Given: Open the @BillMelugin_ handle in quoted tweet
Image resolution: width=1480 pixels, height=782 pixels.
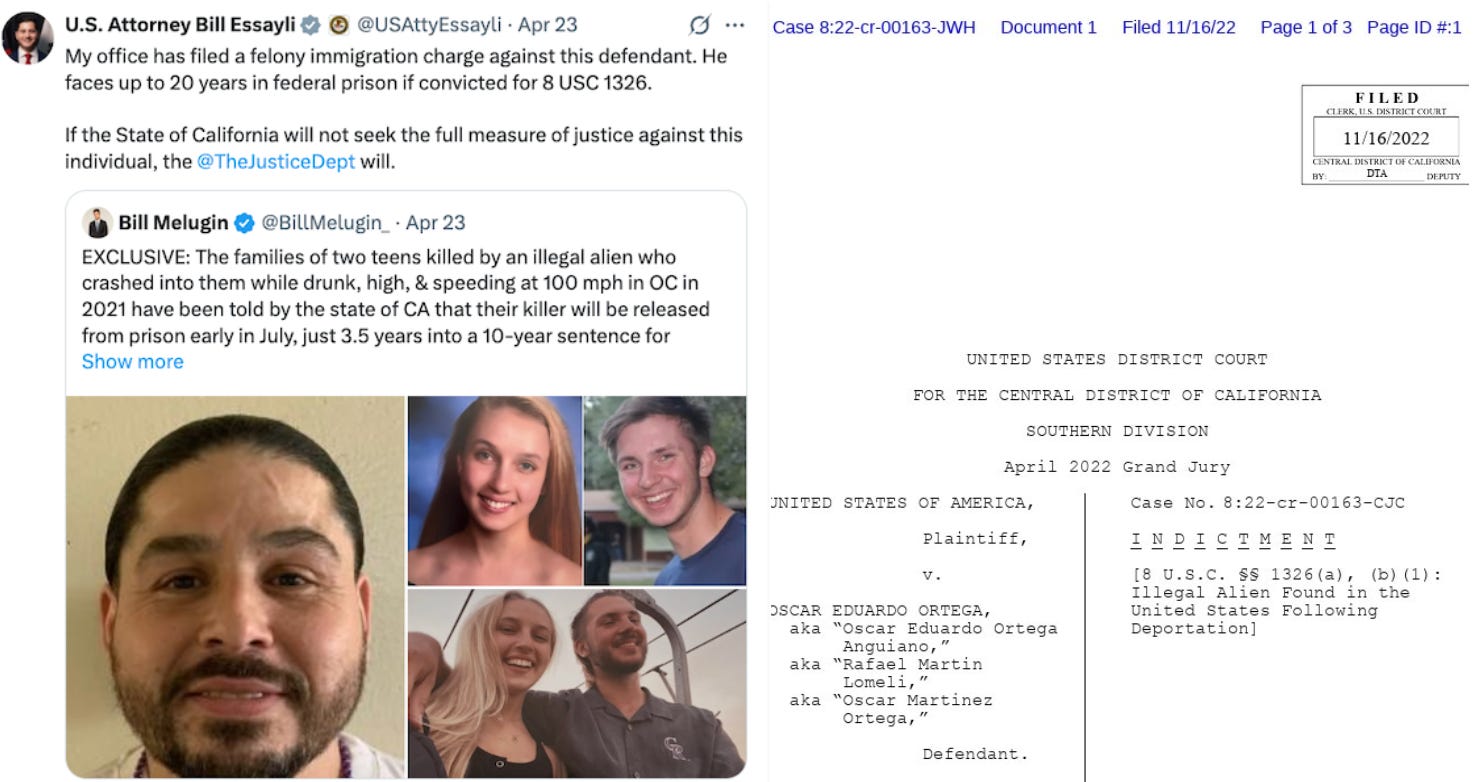Looking at the screenshot, I should 325,223.
